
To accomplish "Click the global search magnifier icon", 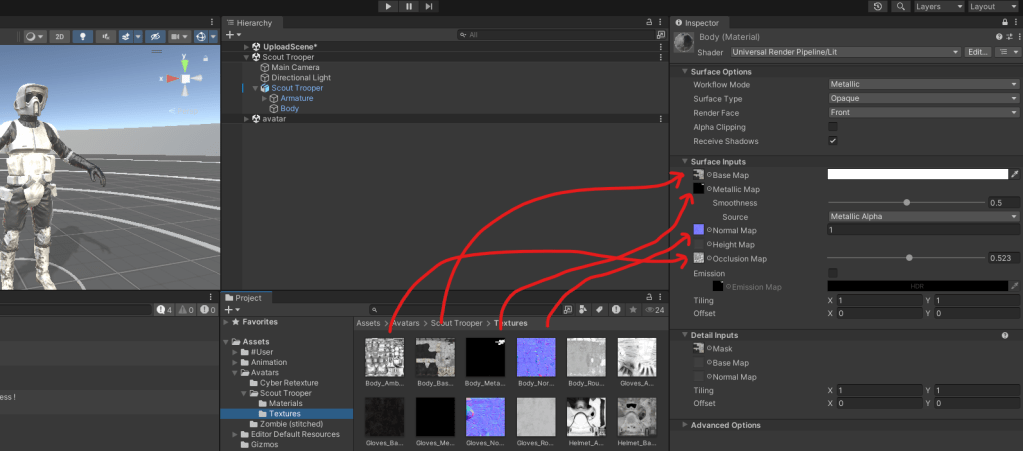I will (x=900, y=6).
